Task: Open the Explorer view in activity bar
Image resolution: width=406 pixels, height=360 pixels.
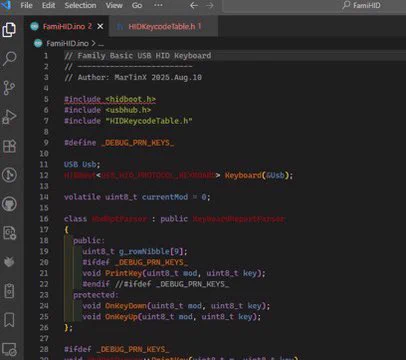Action: point(9,30)
